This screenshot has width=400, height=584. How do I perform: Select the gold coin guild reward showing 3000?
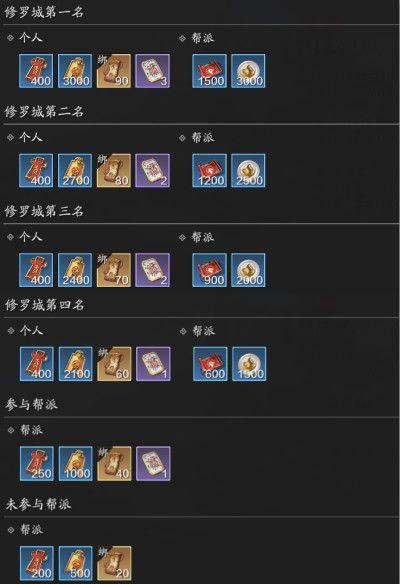point(248,71)
